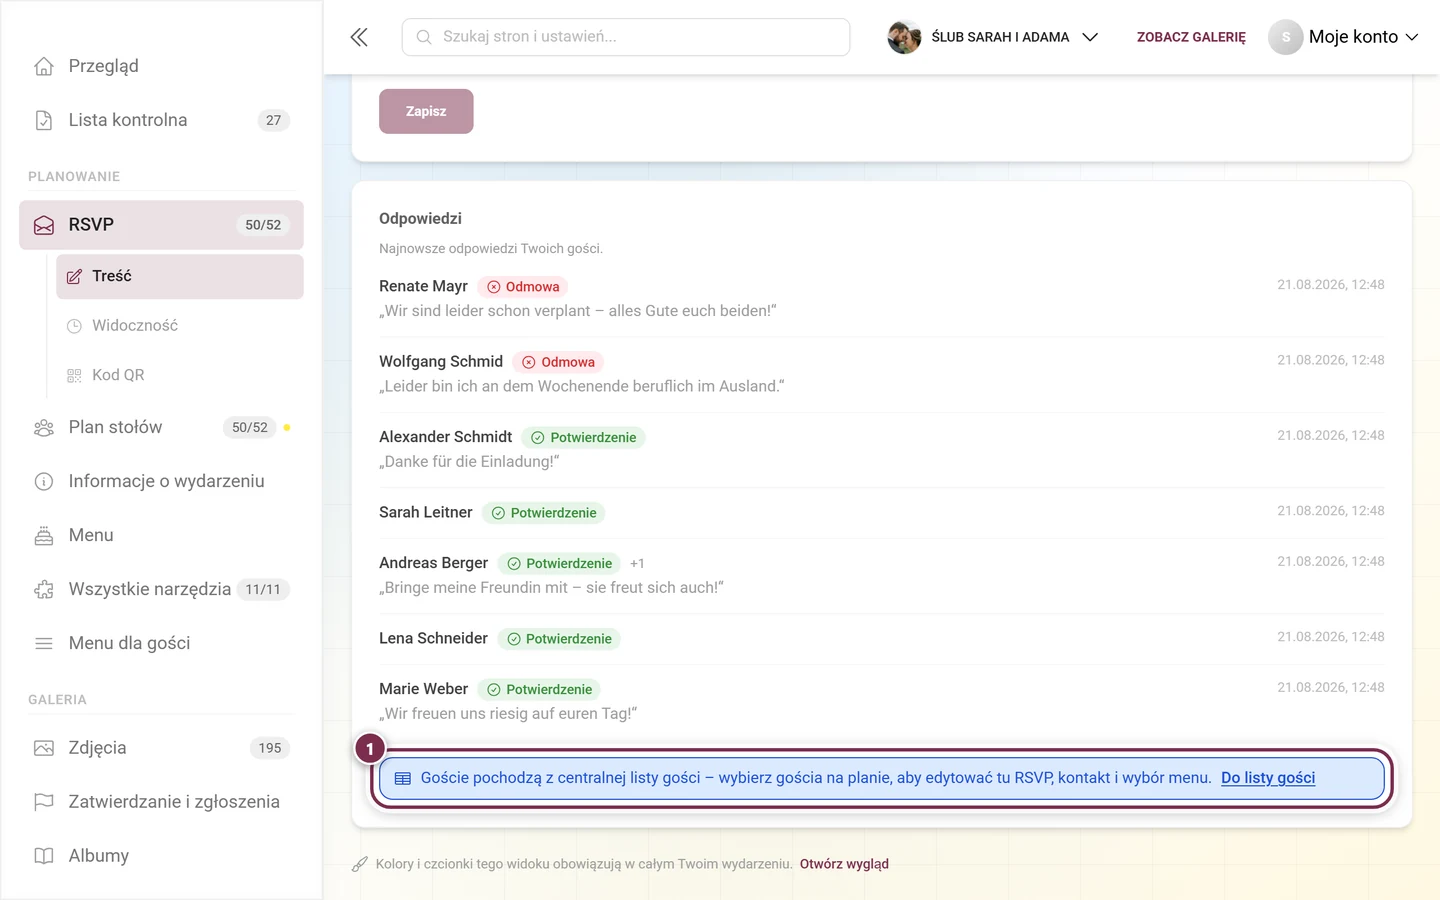
Task: Click the 50/52 count badge on RSVP
Action: 263,225
